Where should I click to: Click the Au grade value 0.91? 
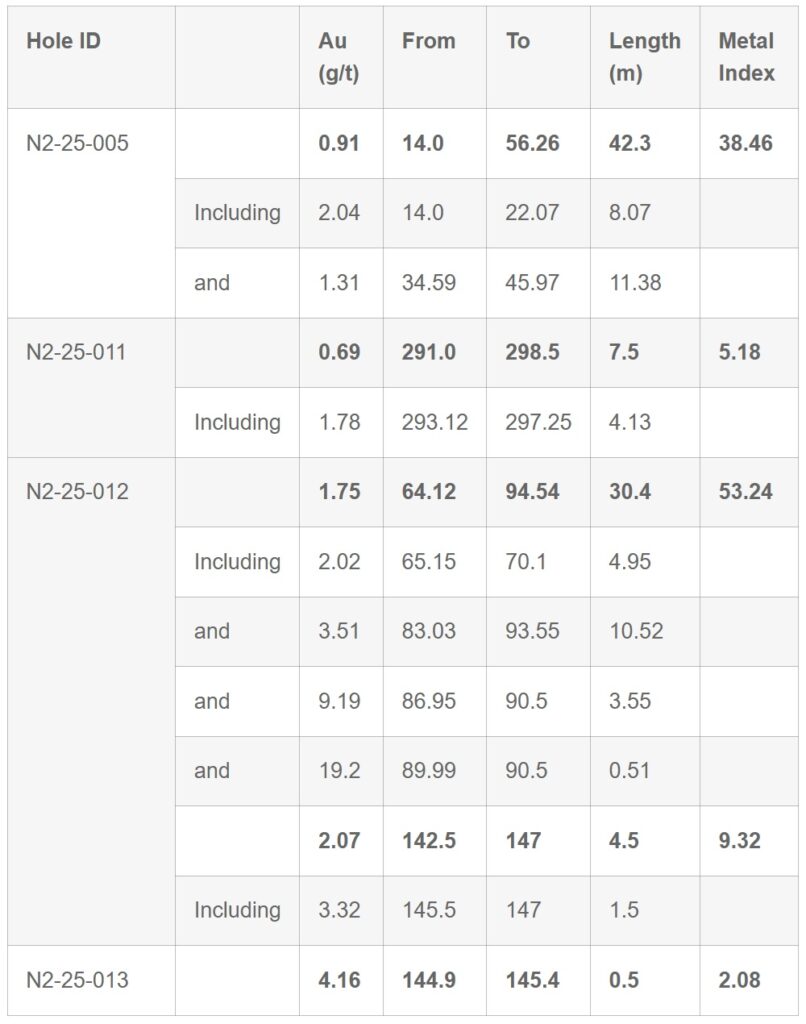pos(339,143)
